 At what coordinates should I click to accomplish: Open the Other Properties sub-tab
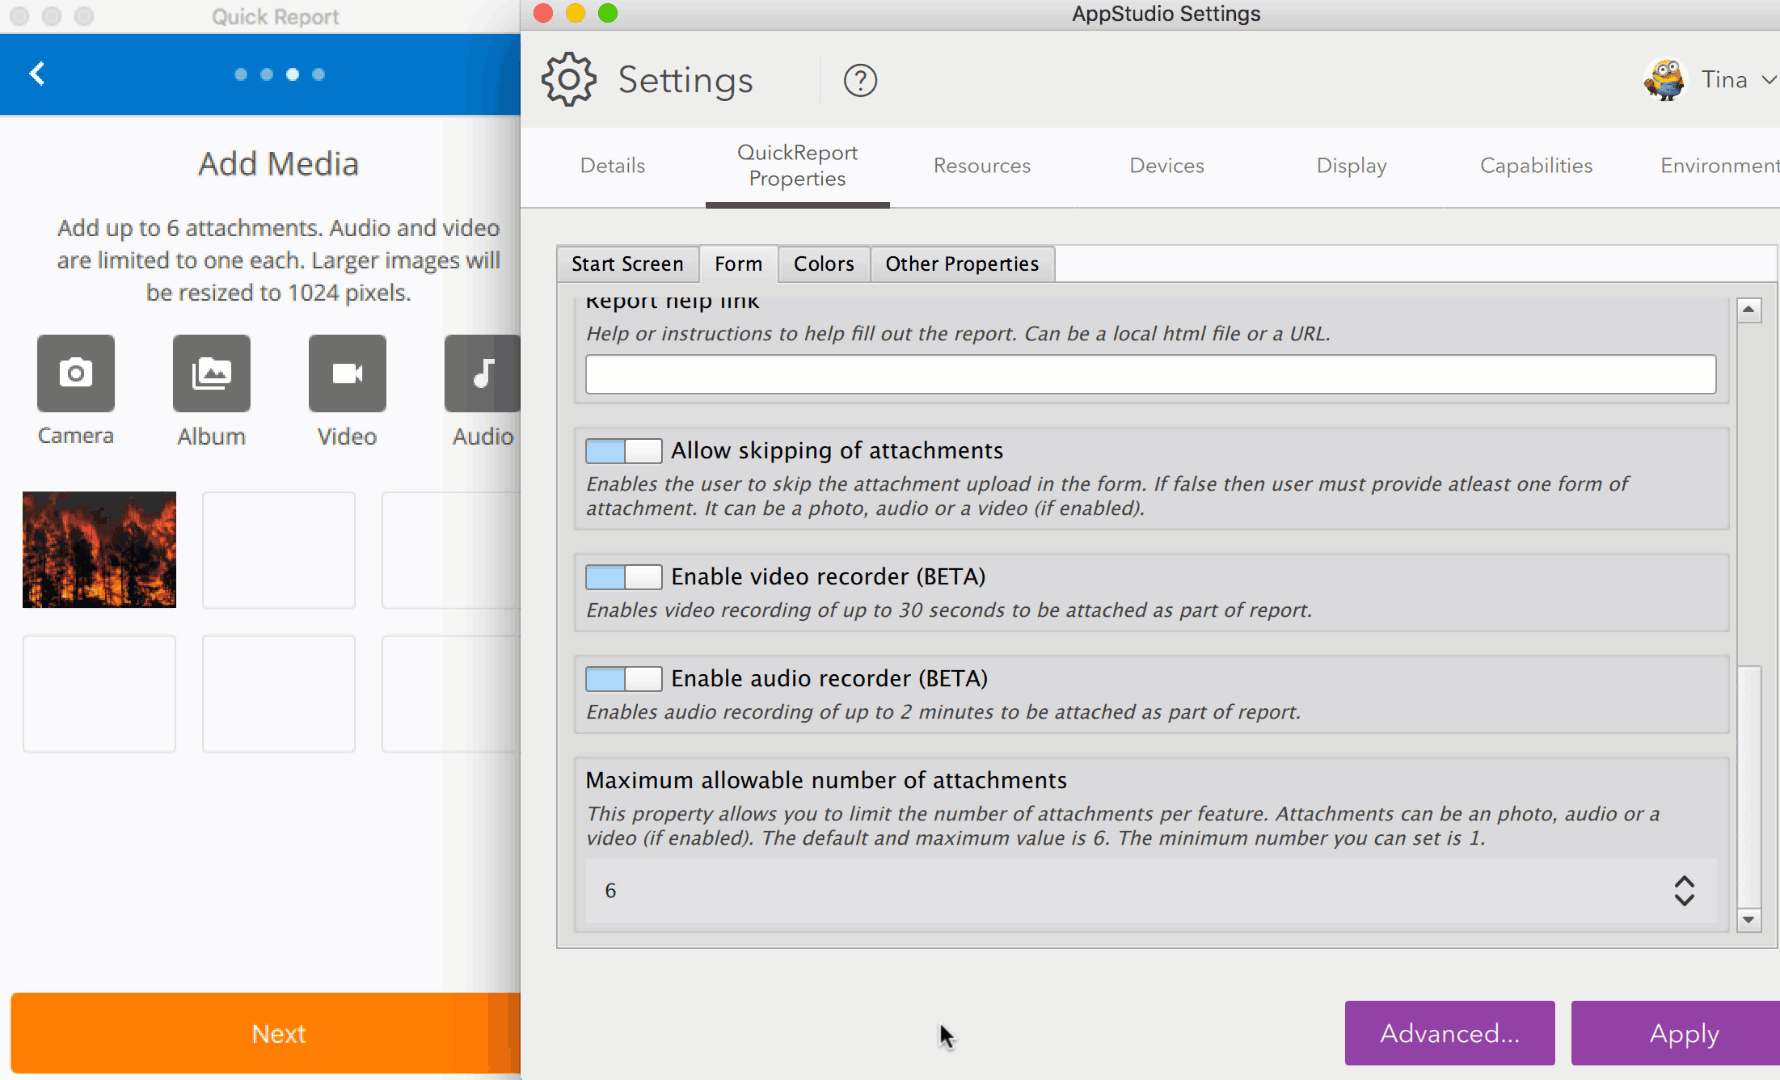click(x=962, y=264)
